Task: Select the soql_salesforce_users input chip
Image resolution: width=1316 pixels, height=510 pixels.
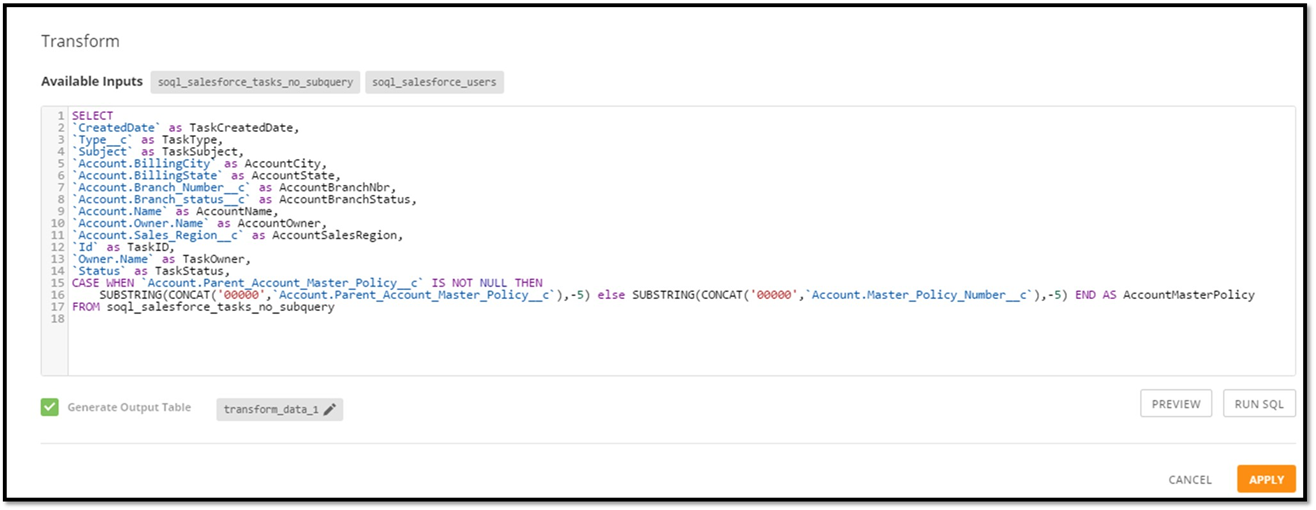Action: (x=435, y=82)
